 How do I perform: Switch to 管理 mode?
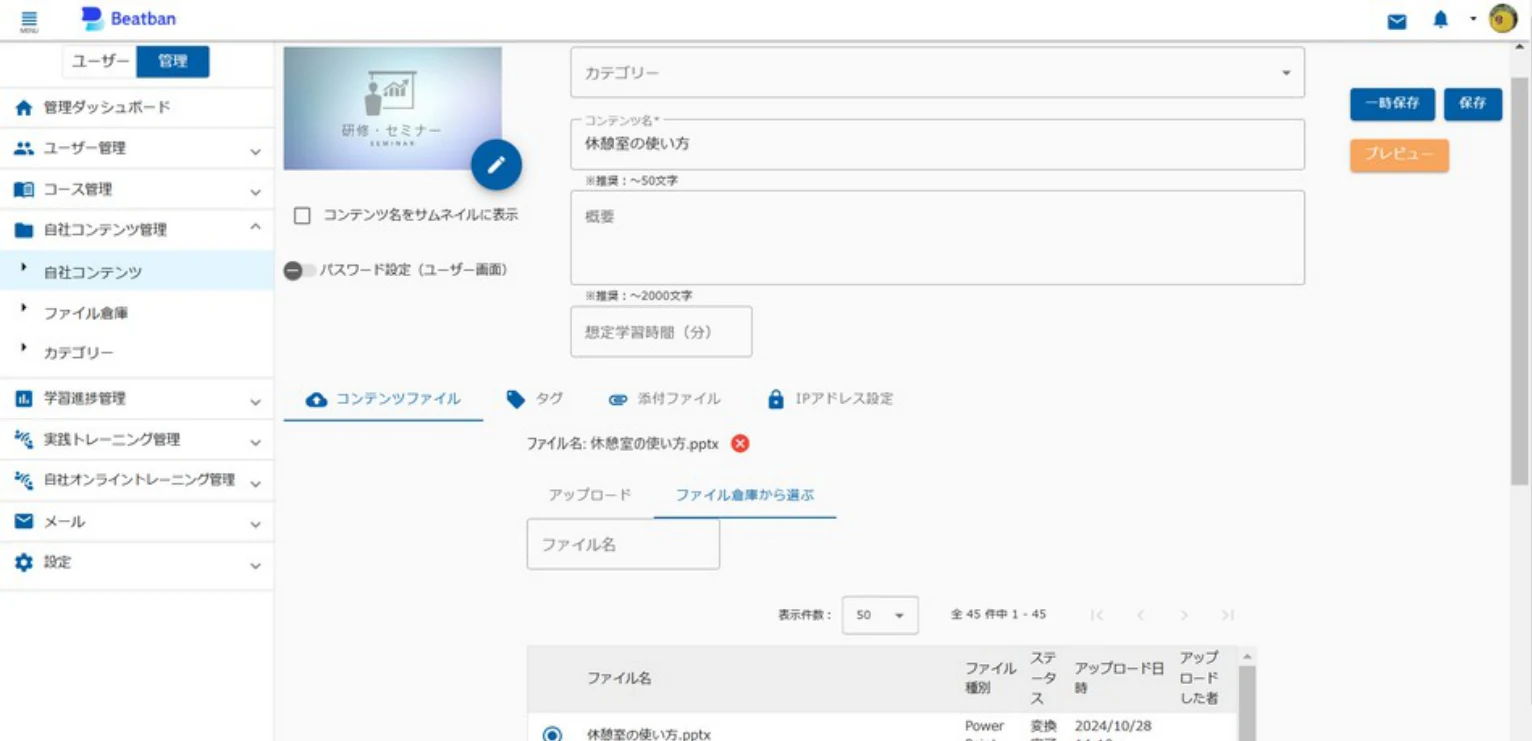point(173,61)
